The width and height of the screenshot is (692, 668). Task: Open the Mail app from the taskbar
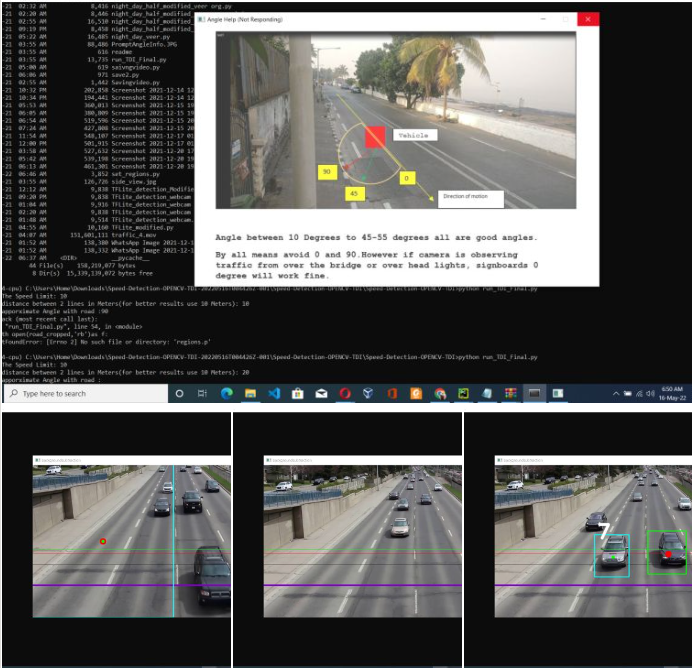(321, 393)
